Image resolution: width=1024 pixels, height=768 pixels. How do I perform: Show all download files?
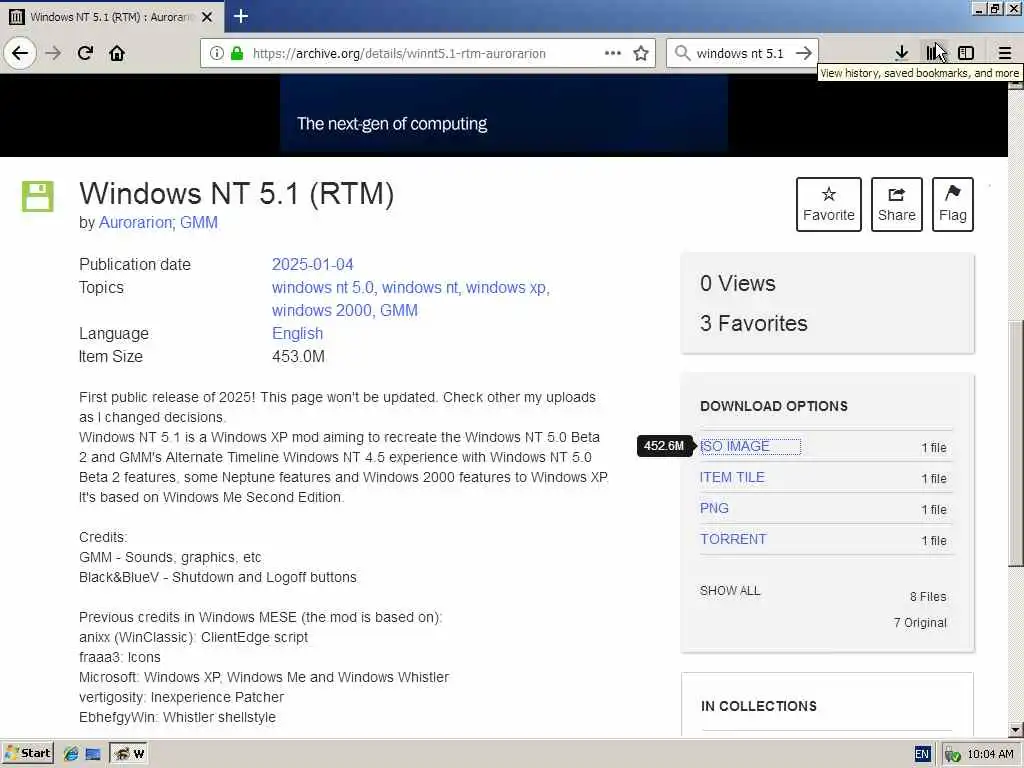tap(729, 591)
